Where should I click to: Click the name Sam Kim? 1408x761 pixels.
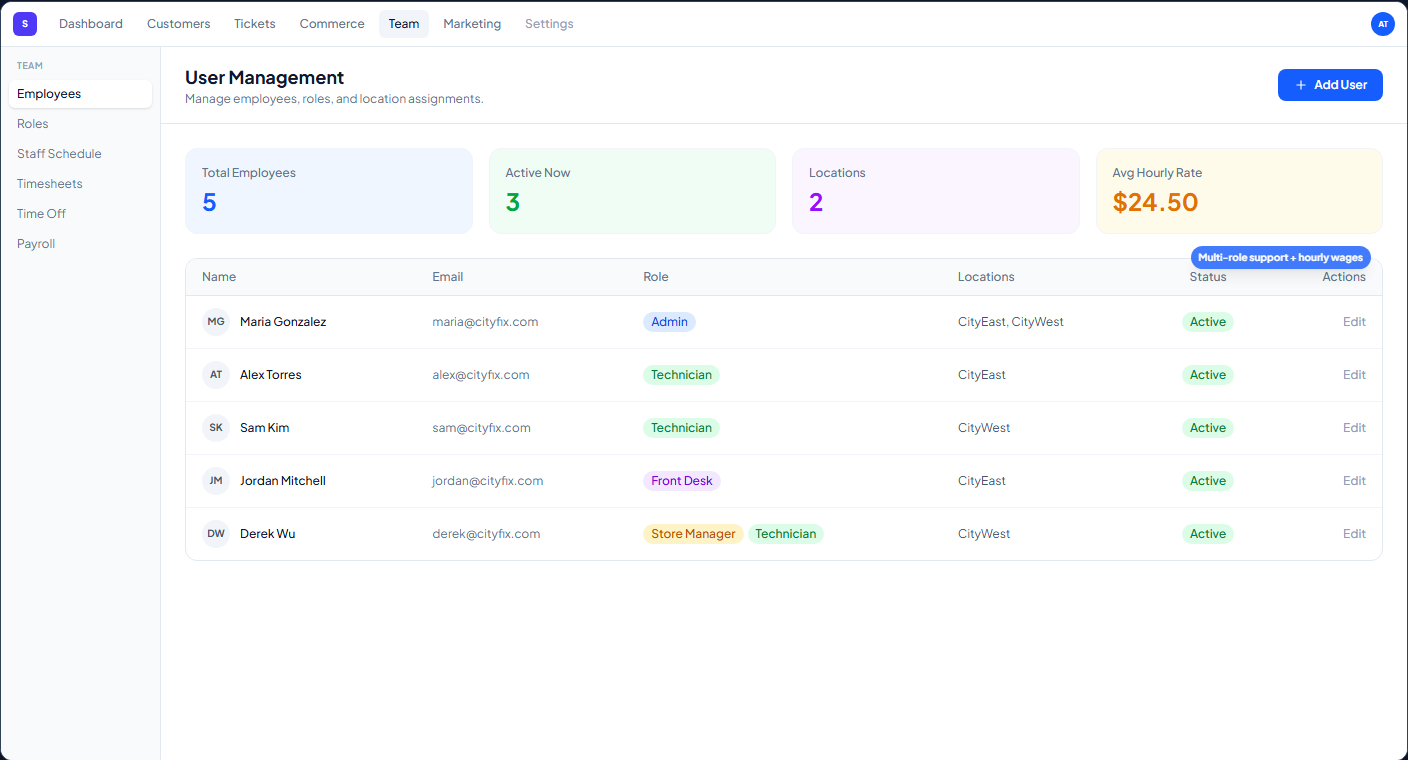coord(265,428)
